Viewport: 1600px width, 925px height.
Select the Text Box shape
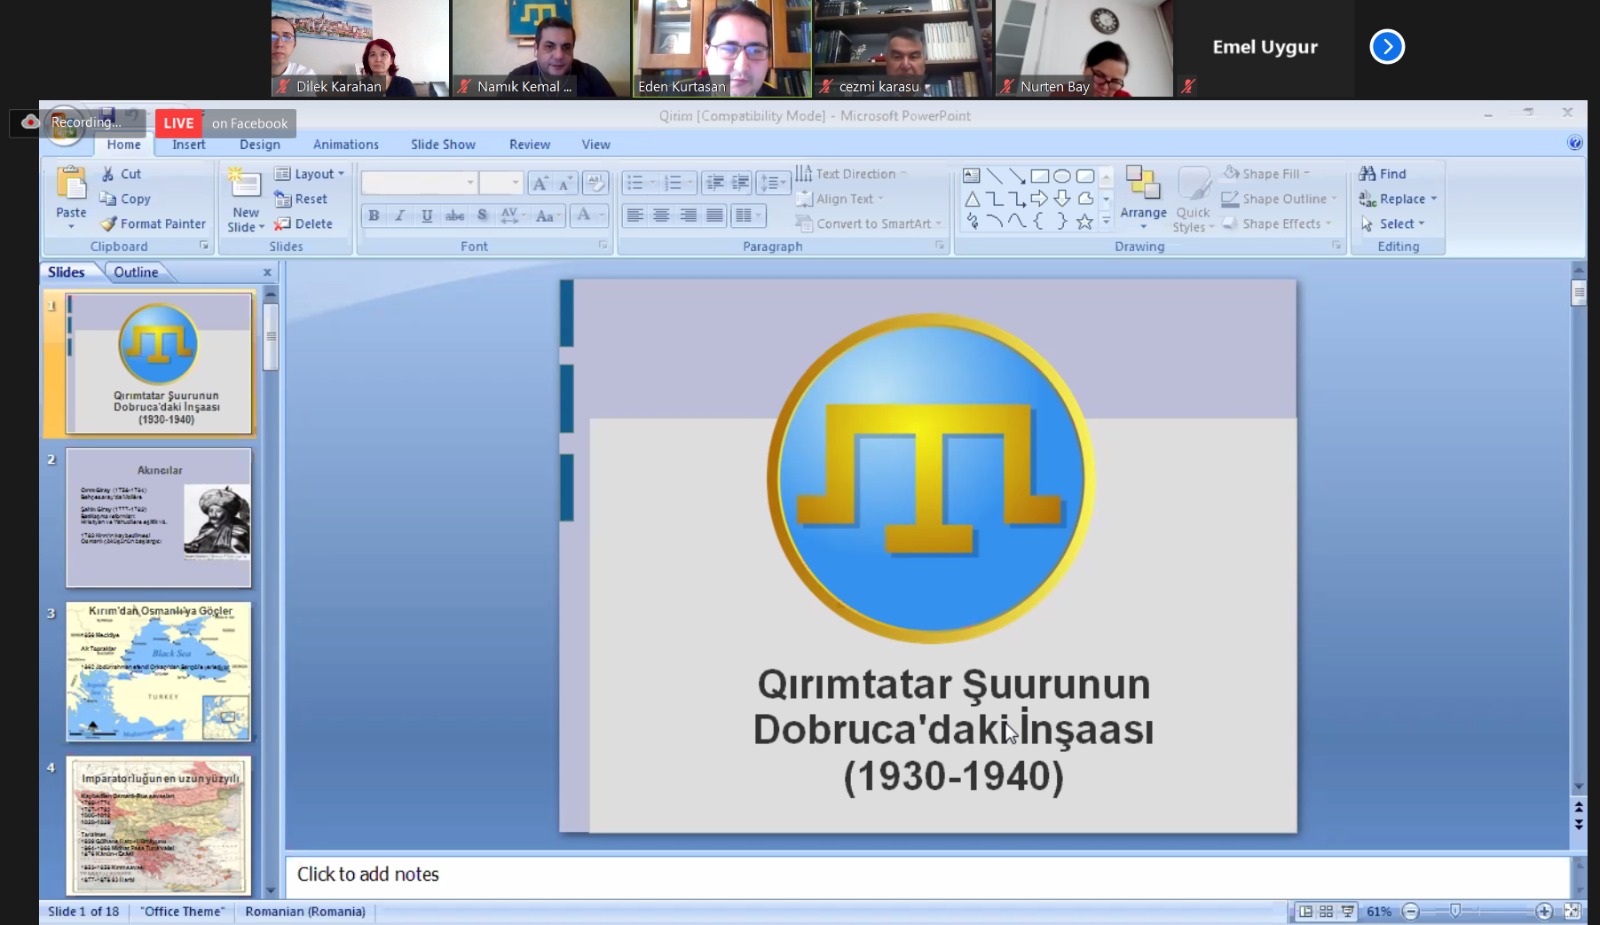coord(971,176)
